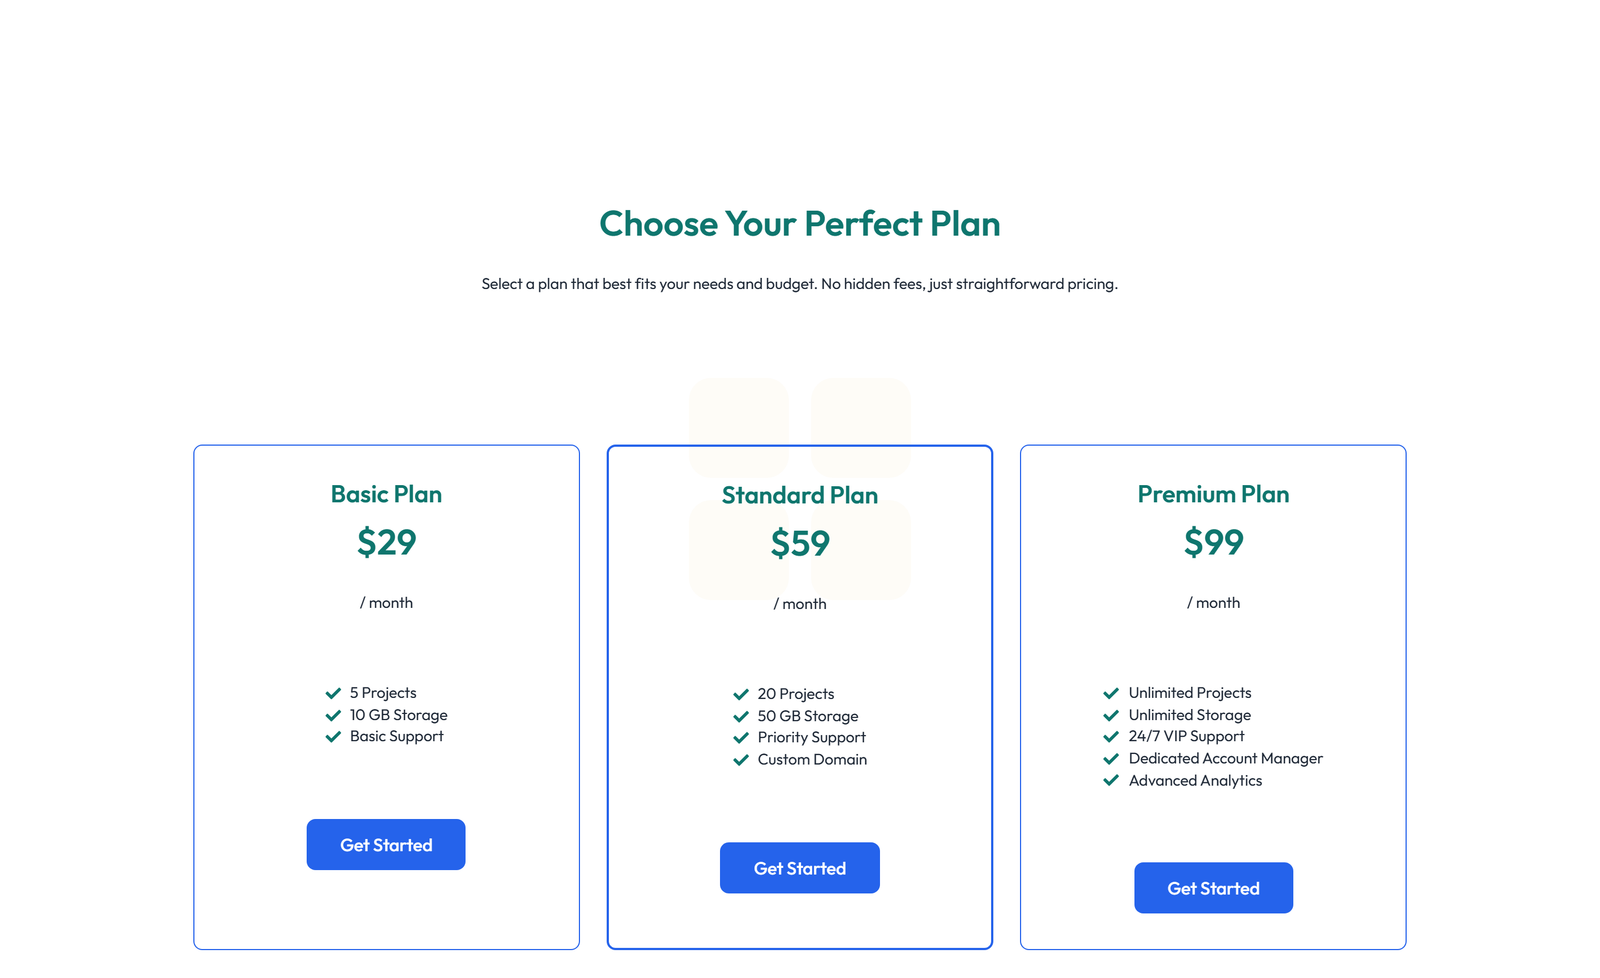1600x978 pixels.
Task: Click the / month label under $59
Action: point(799,603)
